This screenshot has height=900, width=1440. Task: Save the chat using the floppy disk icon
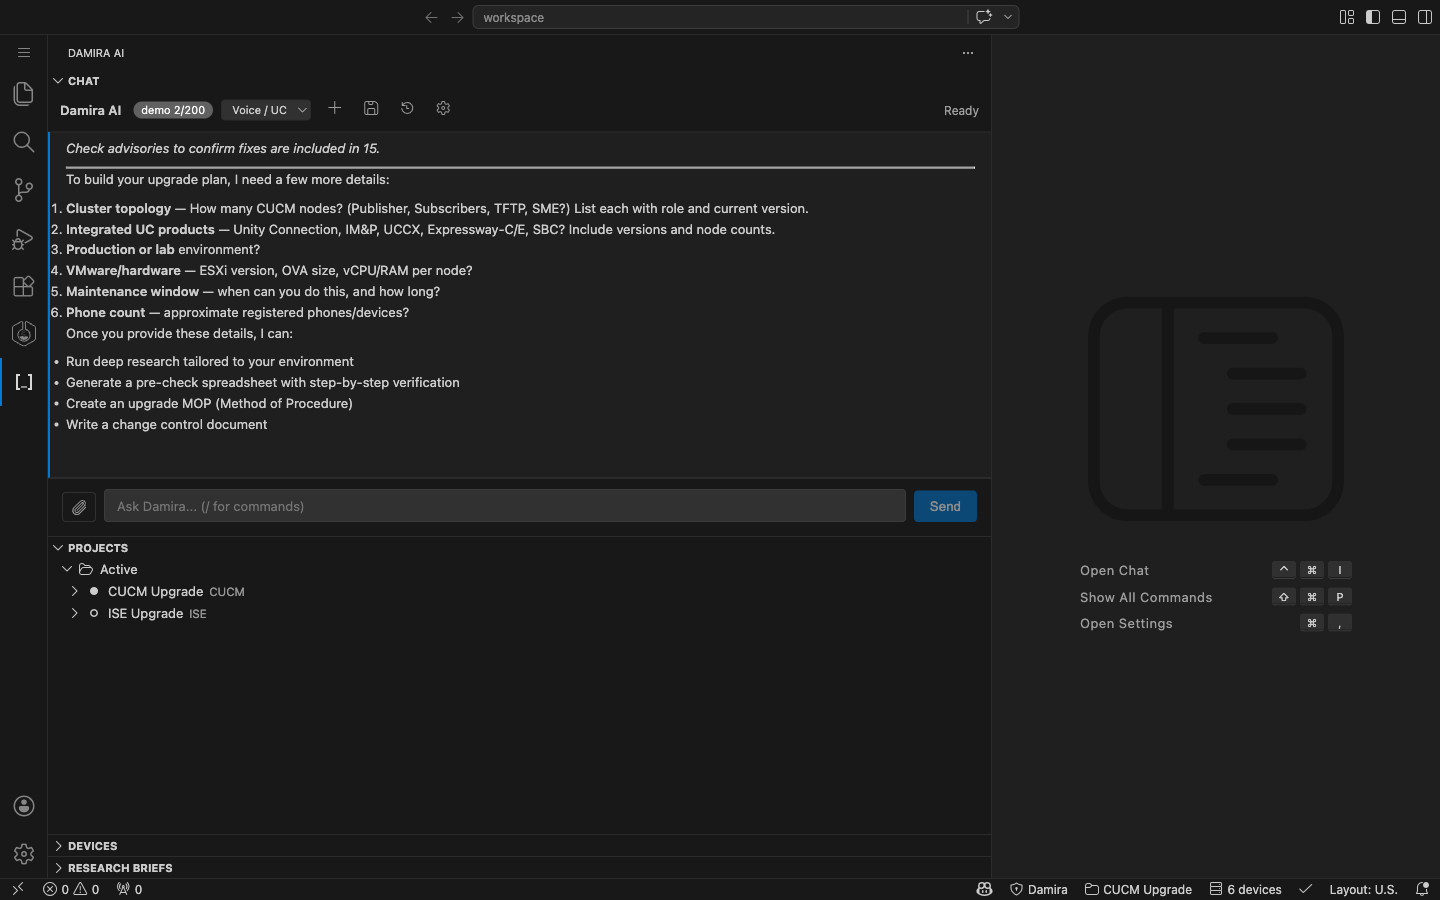pos(371,108)
